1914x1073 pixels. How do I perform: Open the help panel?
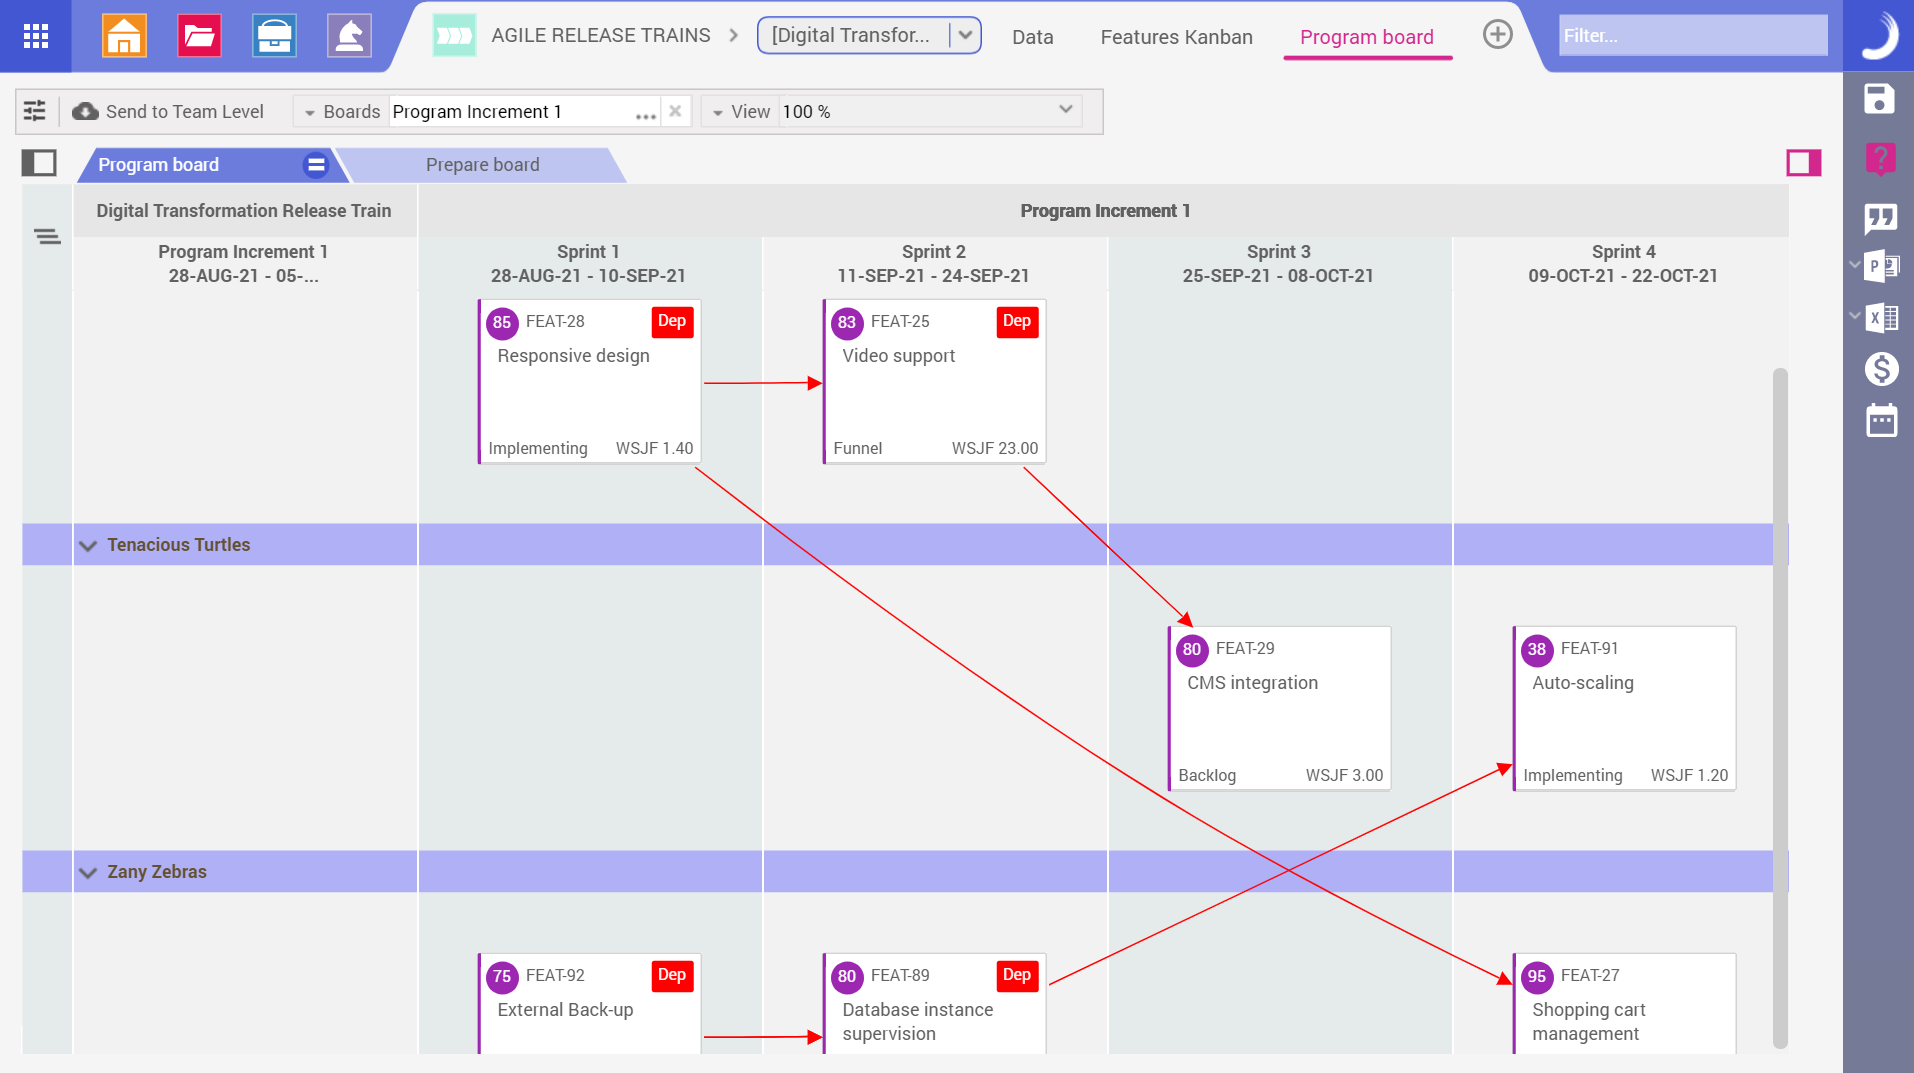[1880, 158]
